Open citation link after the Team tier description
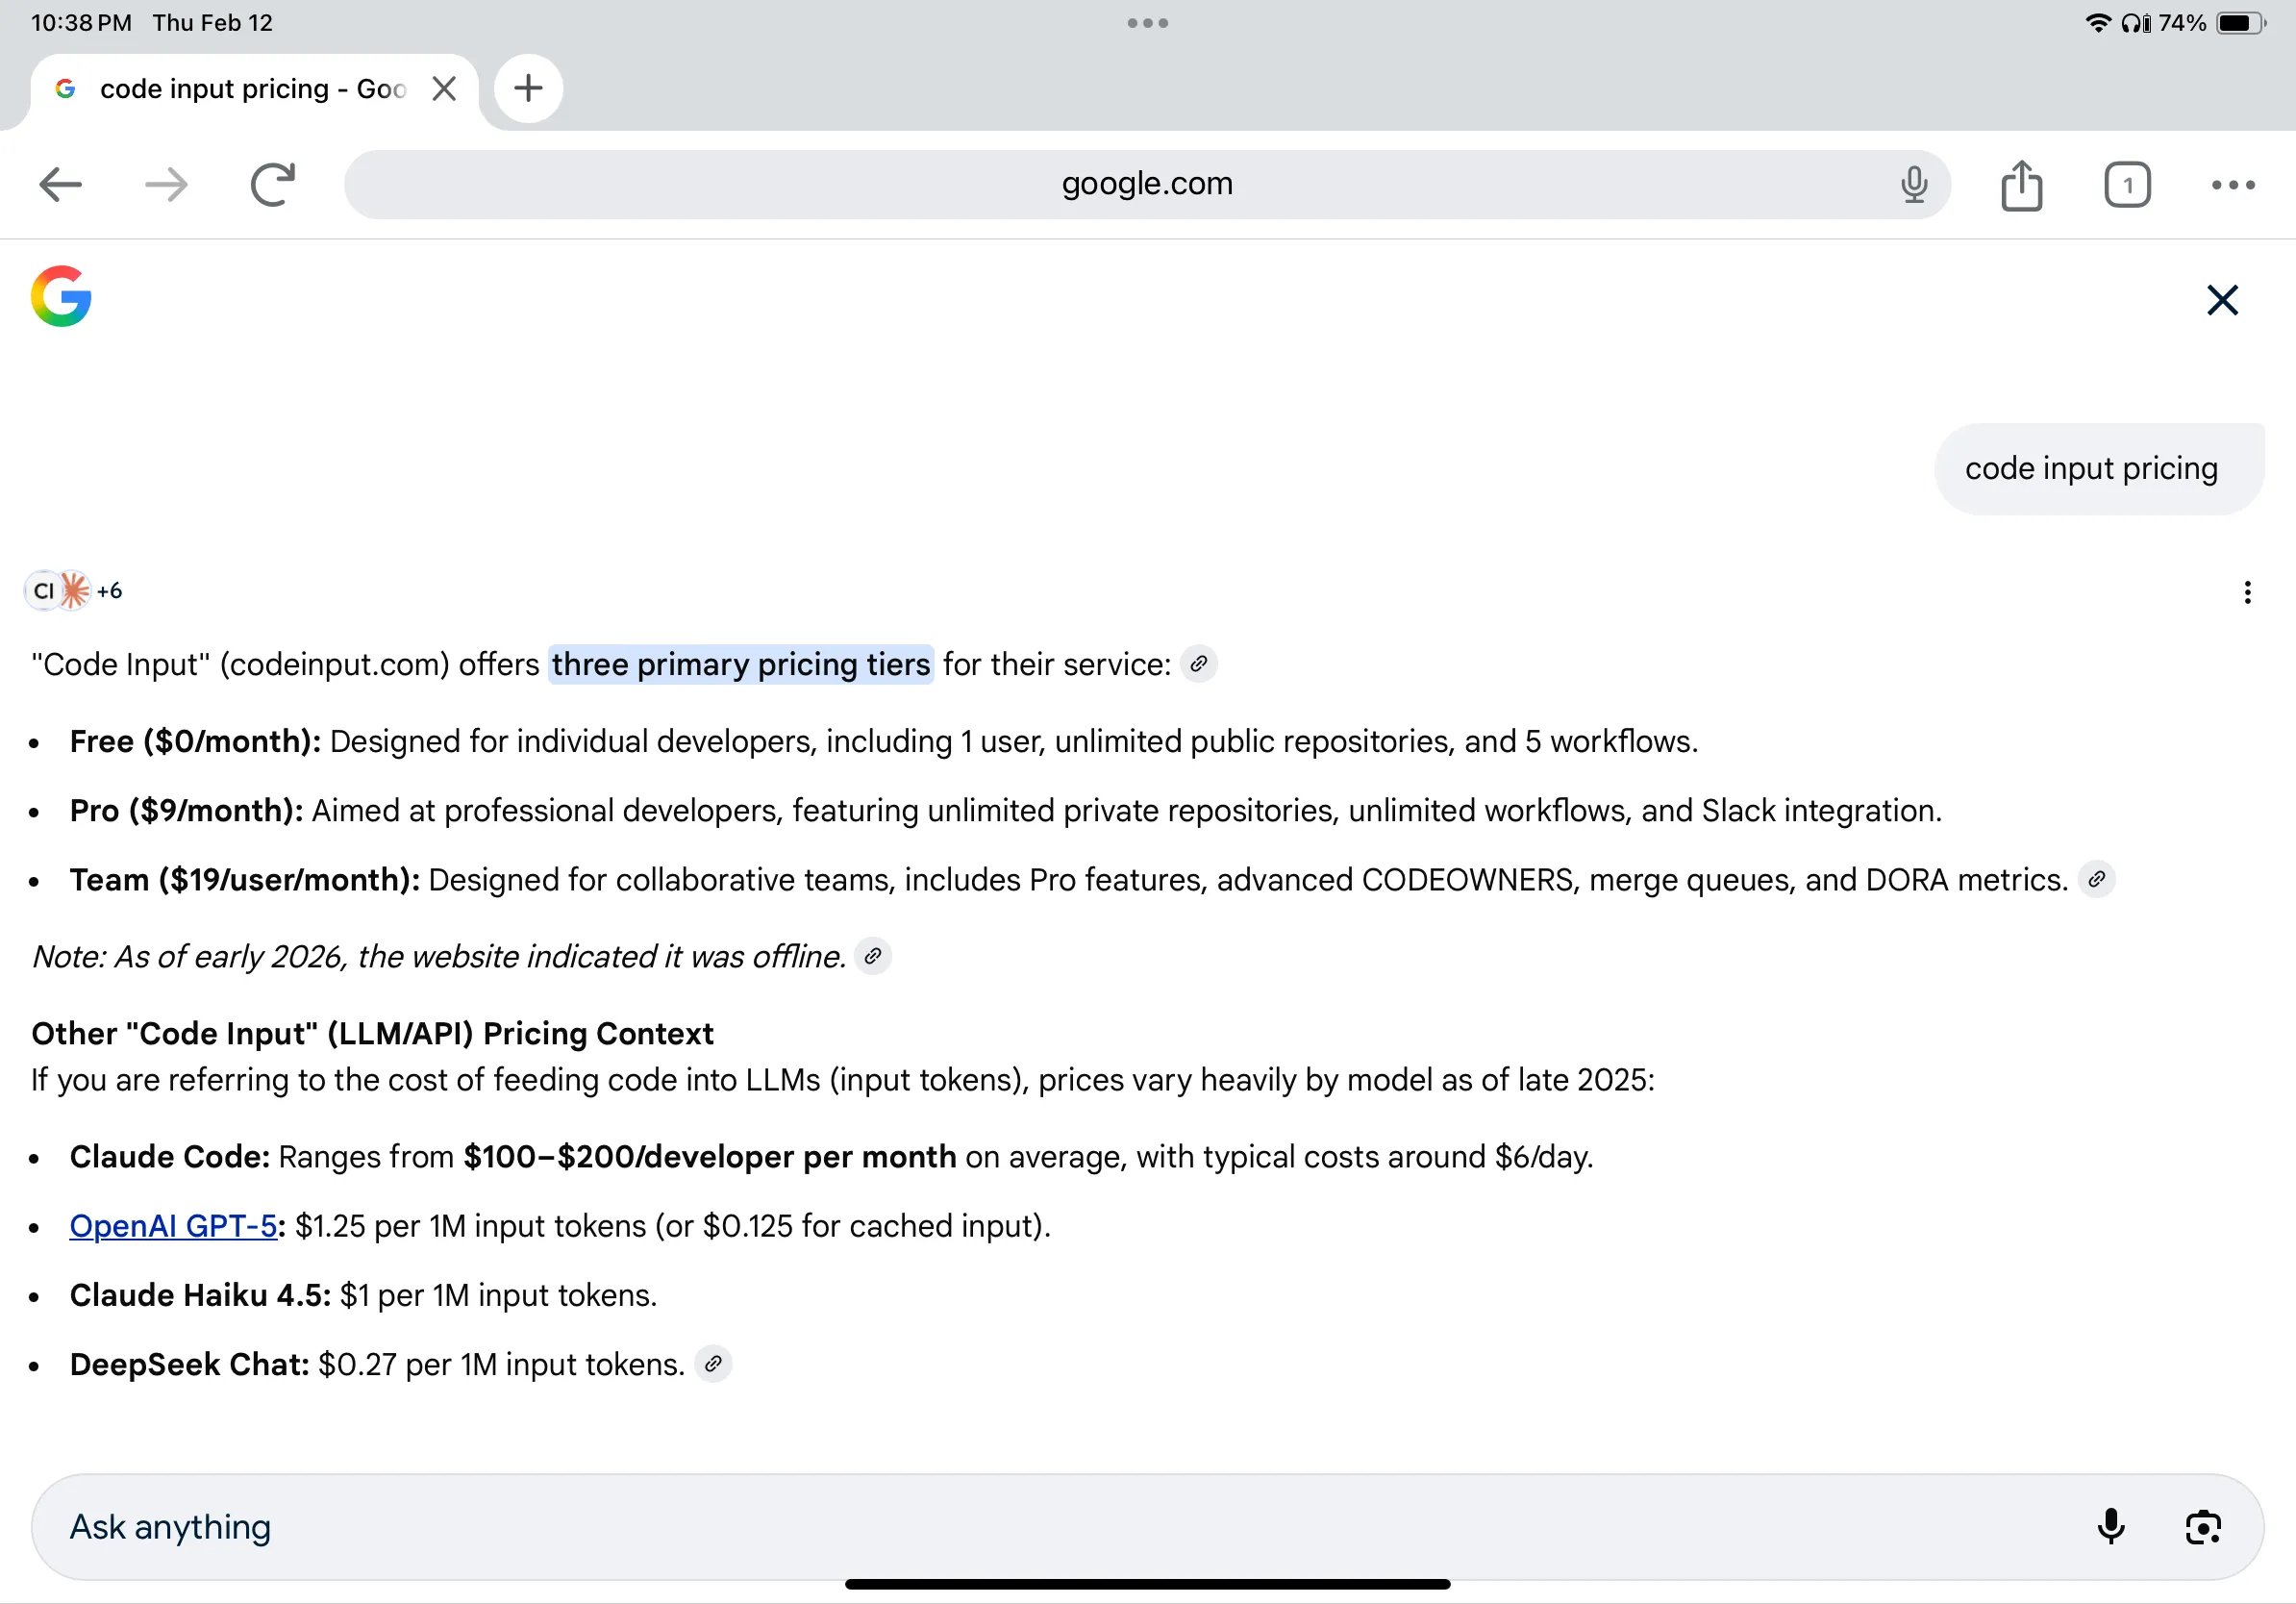 coord(2098,879)
